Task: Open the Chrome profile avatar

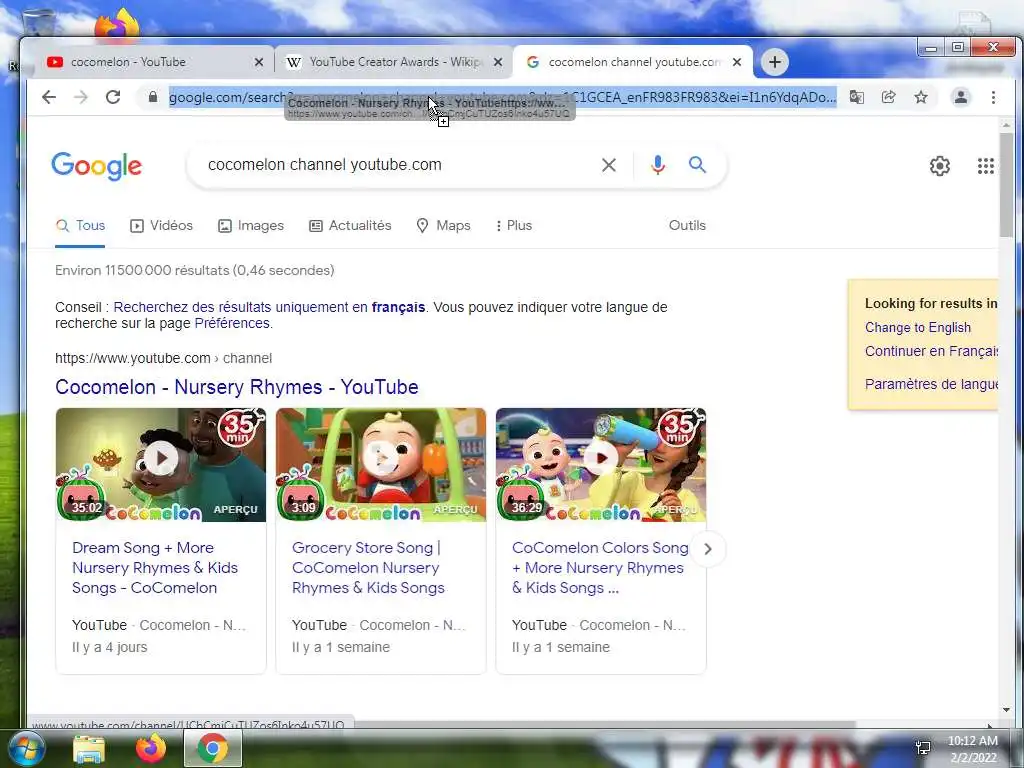Action: click(x=961, y=97)
